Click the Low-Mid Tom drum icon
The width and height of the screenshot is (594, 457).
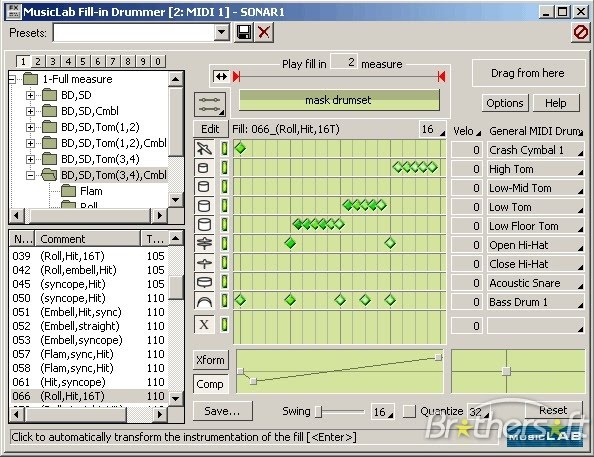coord(204,186)
